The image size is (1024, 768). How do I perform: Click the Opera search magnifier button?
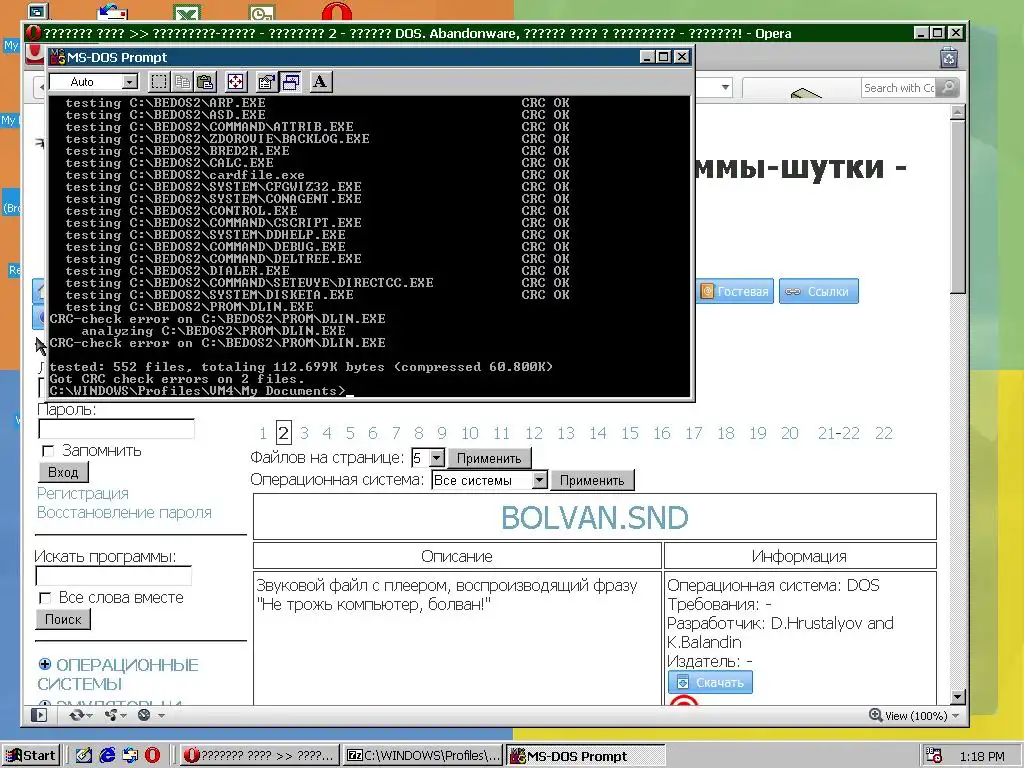coord(948,88)
